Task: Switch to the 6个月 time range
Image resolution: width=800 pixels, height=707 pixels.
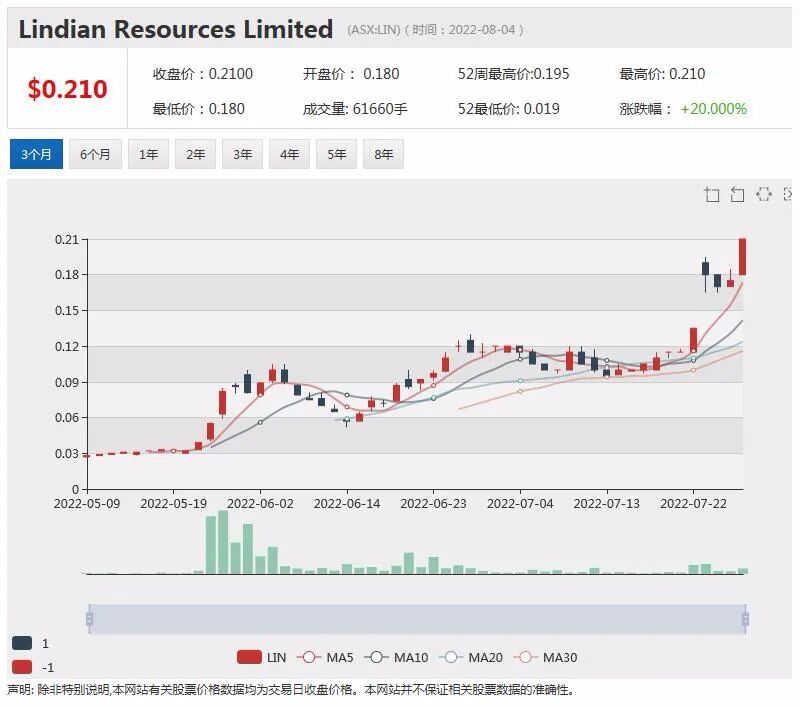Action: (x=95, y=154)
